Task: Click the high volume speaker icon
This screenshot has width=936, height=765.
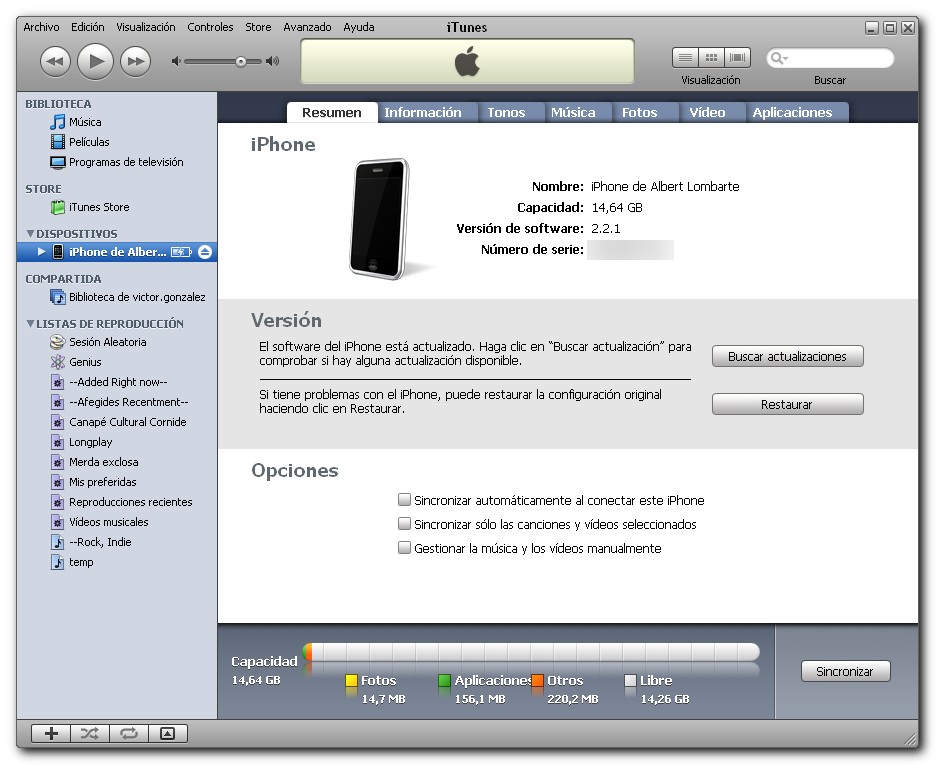Action: [273, 61]
